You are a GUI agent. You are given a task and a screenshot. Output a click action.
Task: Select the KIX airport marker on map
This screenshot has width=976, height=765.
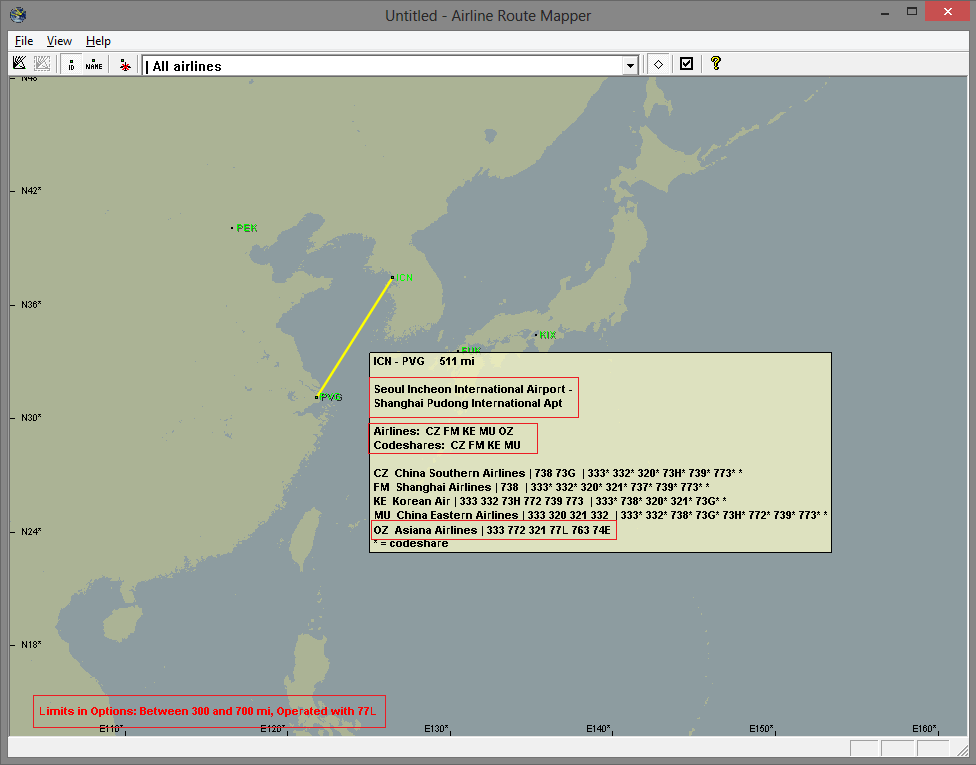(x=536, y=335)
